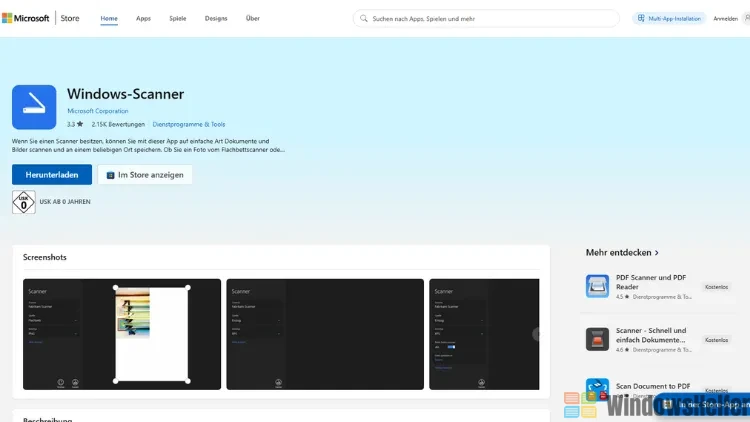Focus the app search field
750x422 pixels.
(x=486, y=19)
